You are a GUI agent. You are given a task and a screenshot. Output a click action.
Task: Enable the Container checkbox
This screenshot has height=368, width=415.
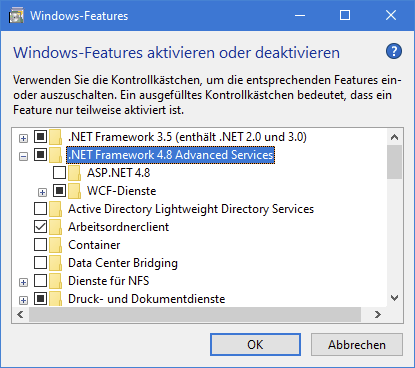point(40,245)
